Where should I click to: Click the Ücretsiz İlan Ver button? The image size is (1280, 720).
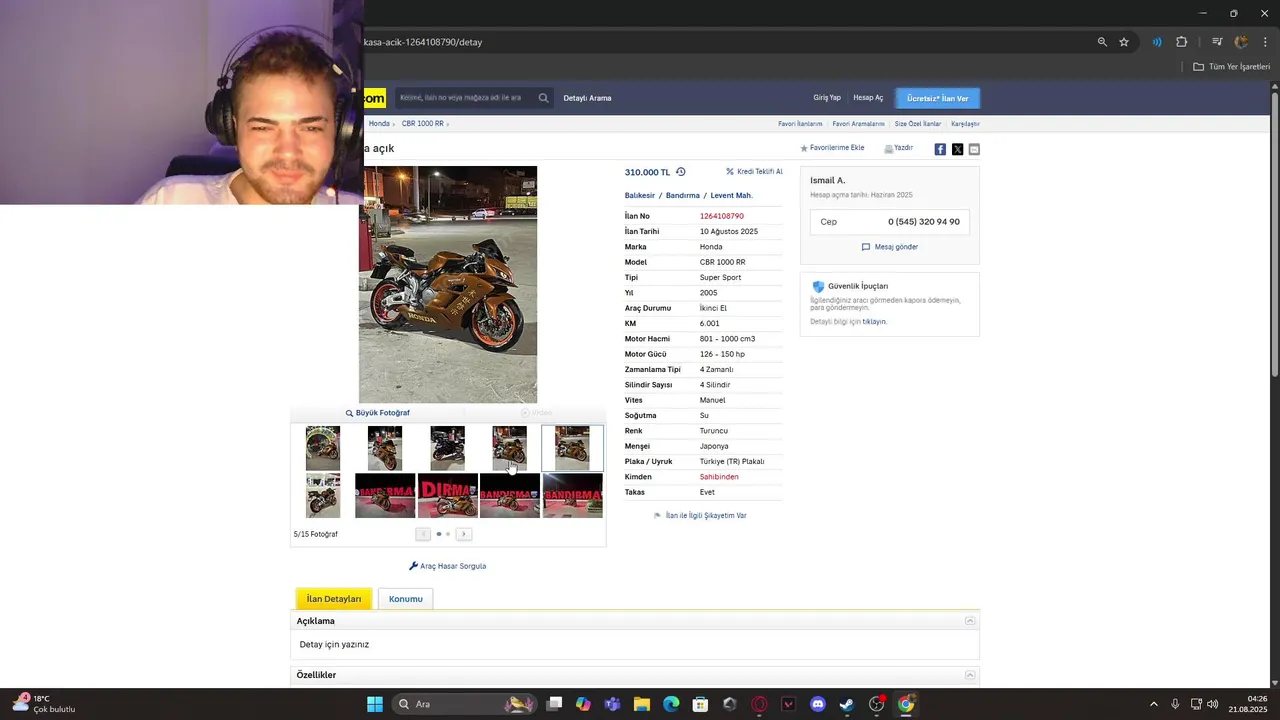(x=937, y=98)
